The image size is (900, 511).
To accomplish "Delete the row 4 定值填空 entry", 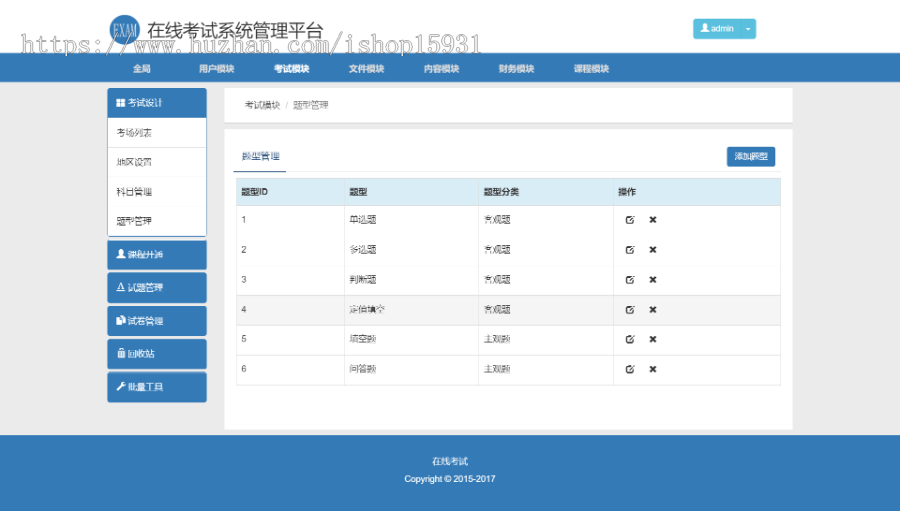I will click(x=653, y=309).
